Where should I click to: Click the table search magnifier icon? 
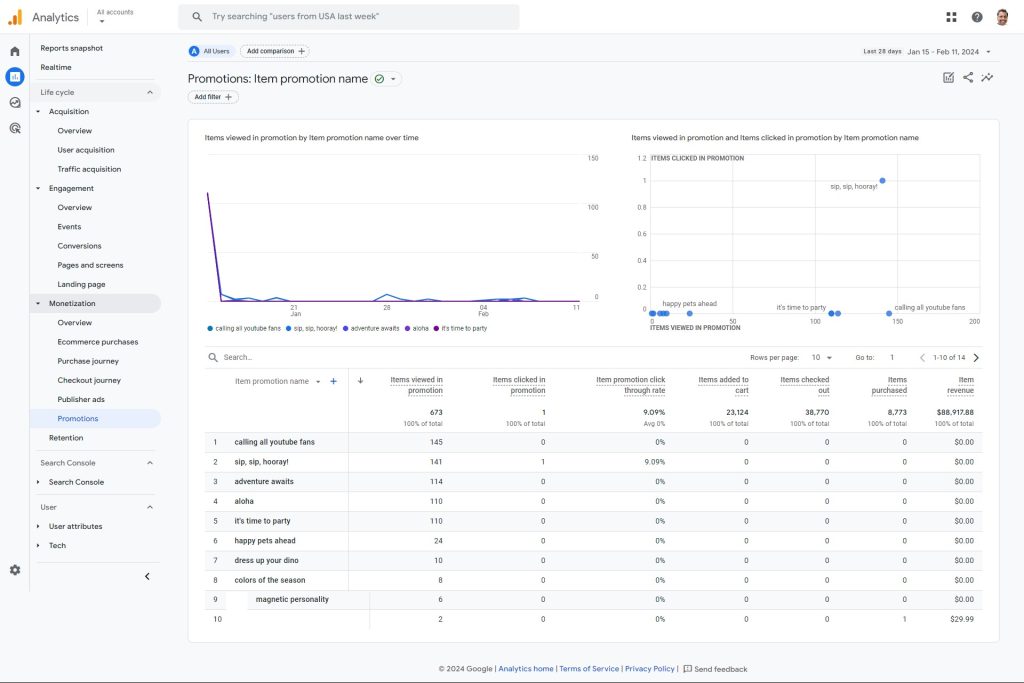(x=213, y=357)
